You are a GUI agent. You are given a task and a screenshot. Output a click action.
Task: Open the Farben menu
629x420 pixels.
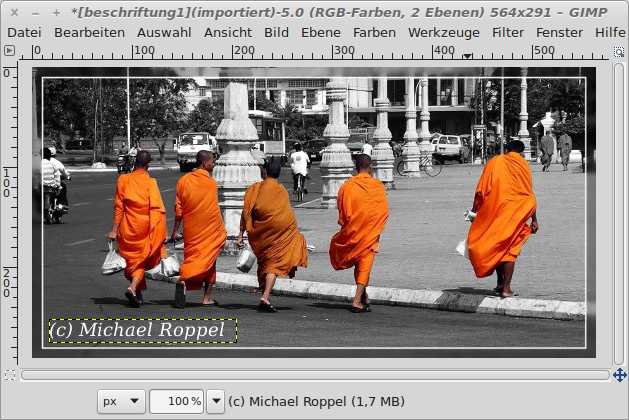point(374,32)
